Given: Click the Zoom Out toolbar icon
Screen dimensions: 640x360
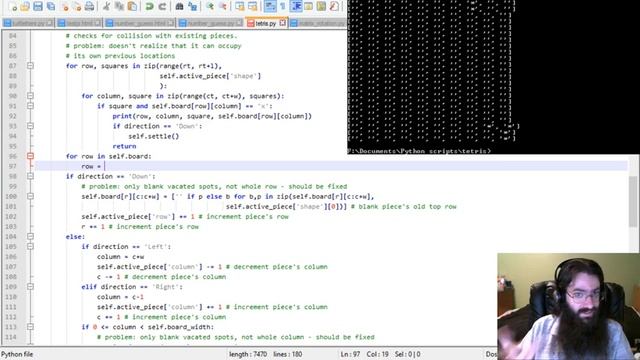Looking at the screenshot, I should [x=223, y=6].
